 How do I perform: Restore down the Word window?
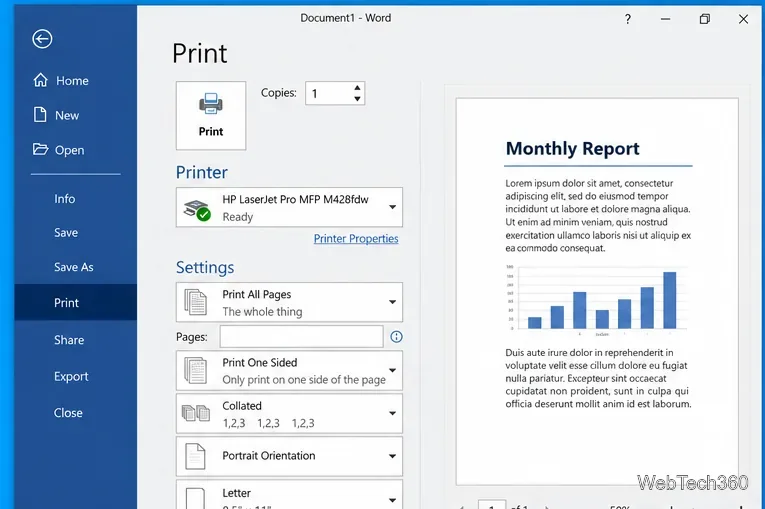[705, 19]
